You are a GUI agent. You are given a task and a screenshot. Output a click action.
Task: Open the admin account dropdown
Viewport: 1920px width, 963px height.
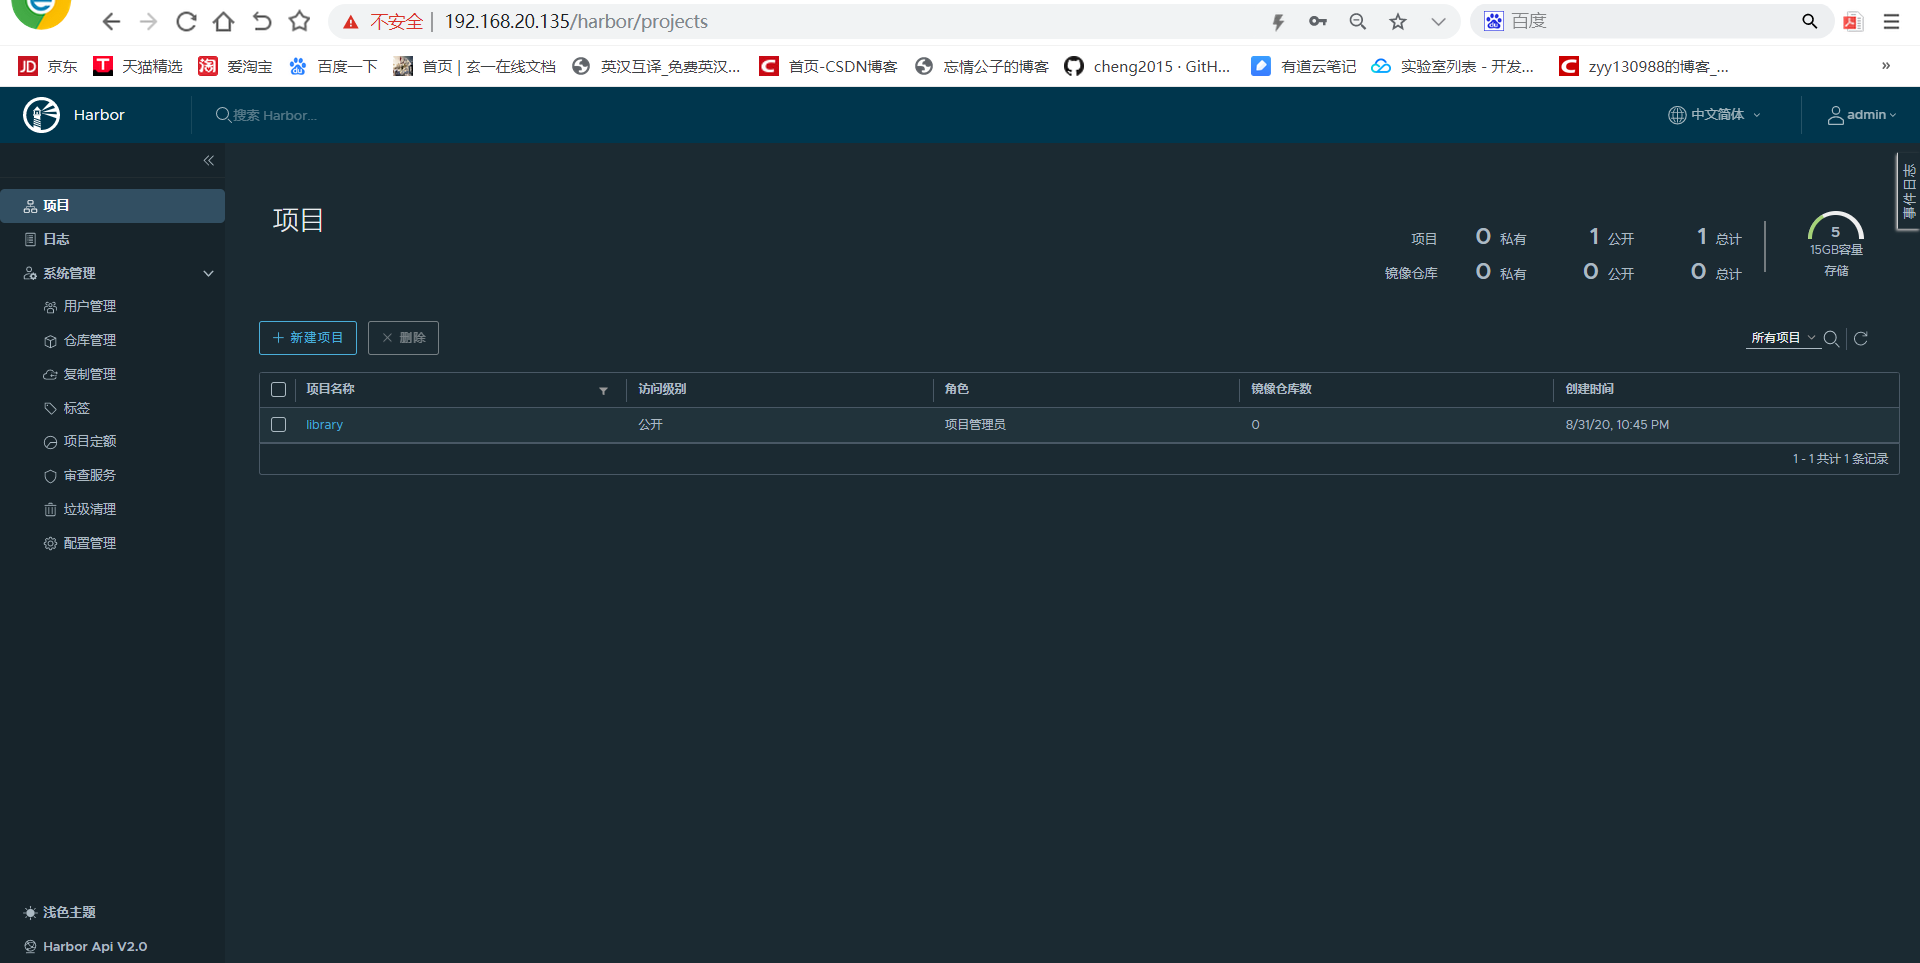tap(1862, 115)
